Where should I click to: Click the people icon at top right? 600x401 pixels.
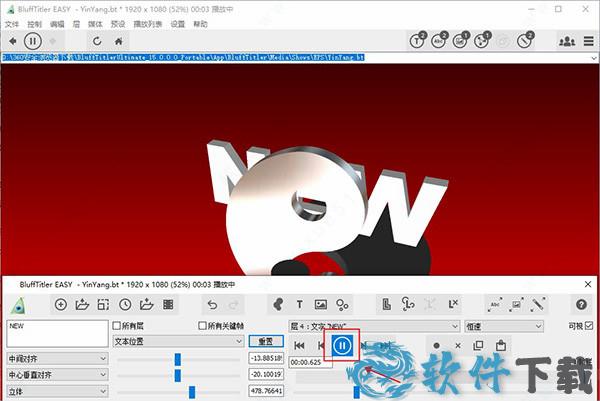click(567, 41)
